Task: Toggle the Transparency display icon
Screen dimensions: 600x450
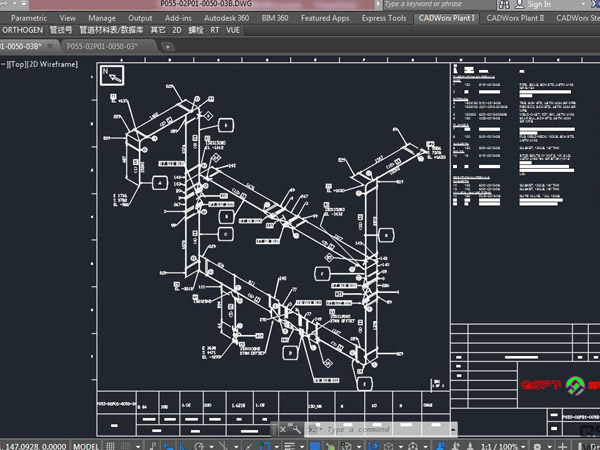Action: 315,446
